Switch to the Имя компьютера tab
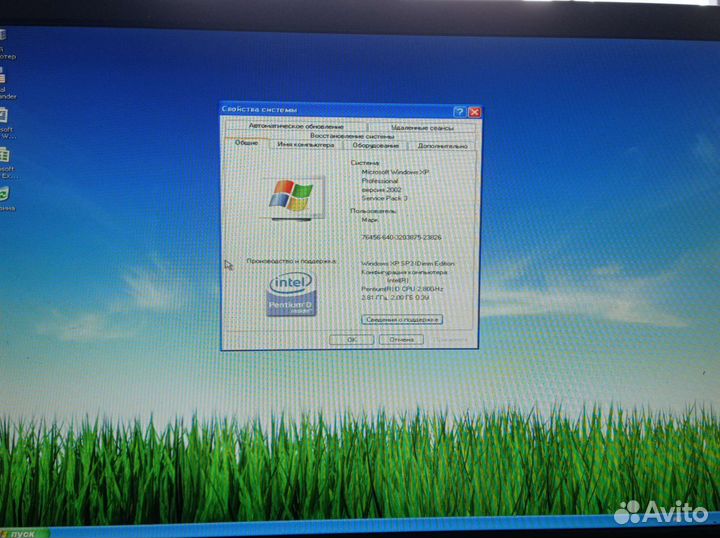This screenshot has width=720, height=538. (x=306, y=145)
